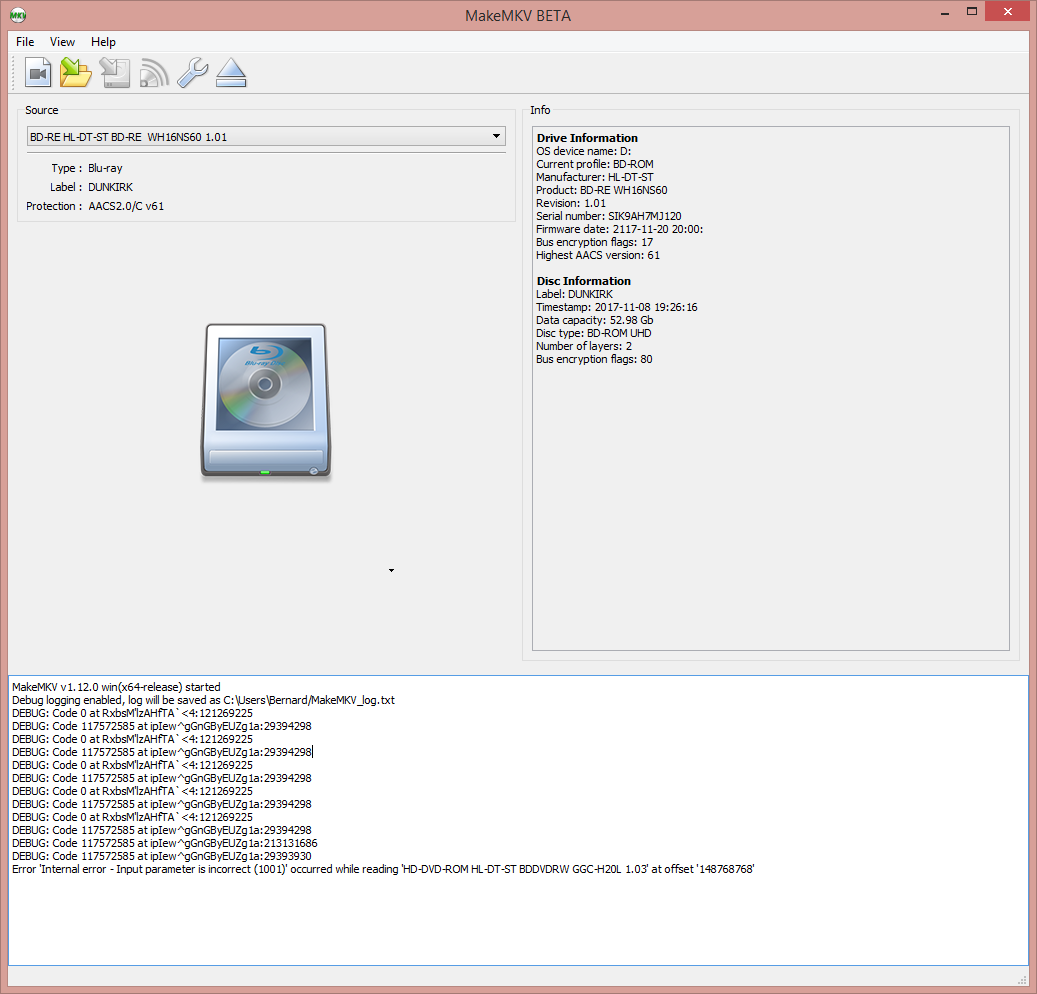Image resolution: width=1037 pixels, height=994 pixels.
Task: Click the MakeMKV logo in the title bar
Action: pos(18,15)
